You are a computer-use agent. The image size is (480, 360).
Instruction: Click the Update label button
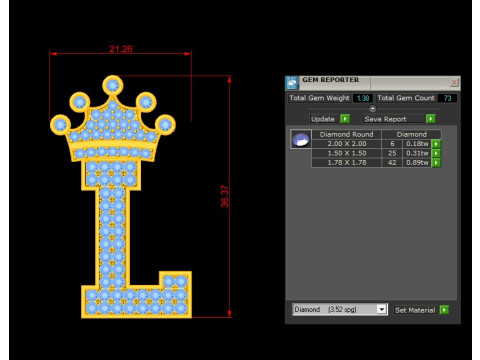pyautogui.click(x=323, y=119)
